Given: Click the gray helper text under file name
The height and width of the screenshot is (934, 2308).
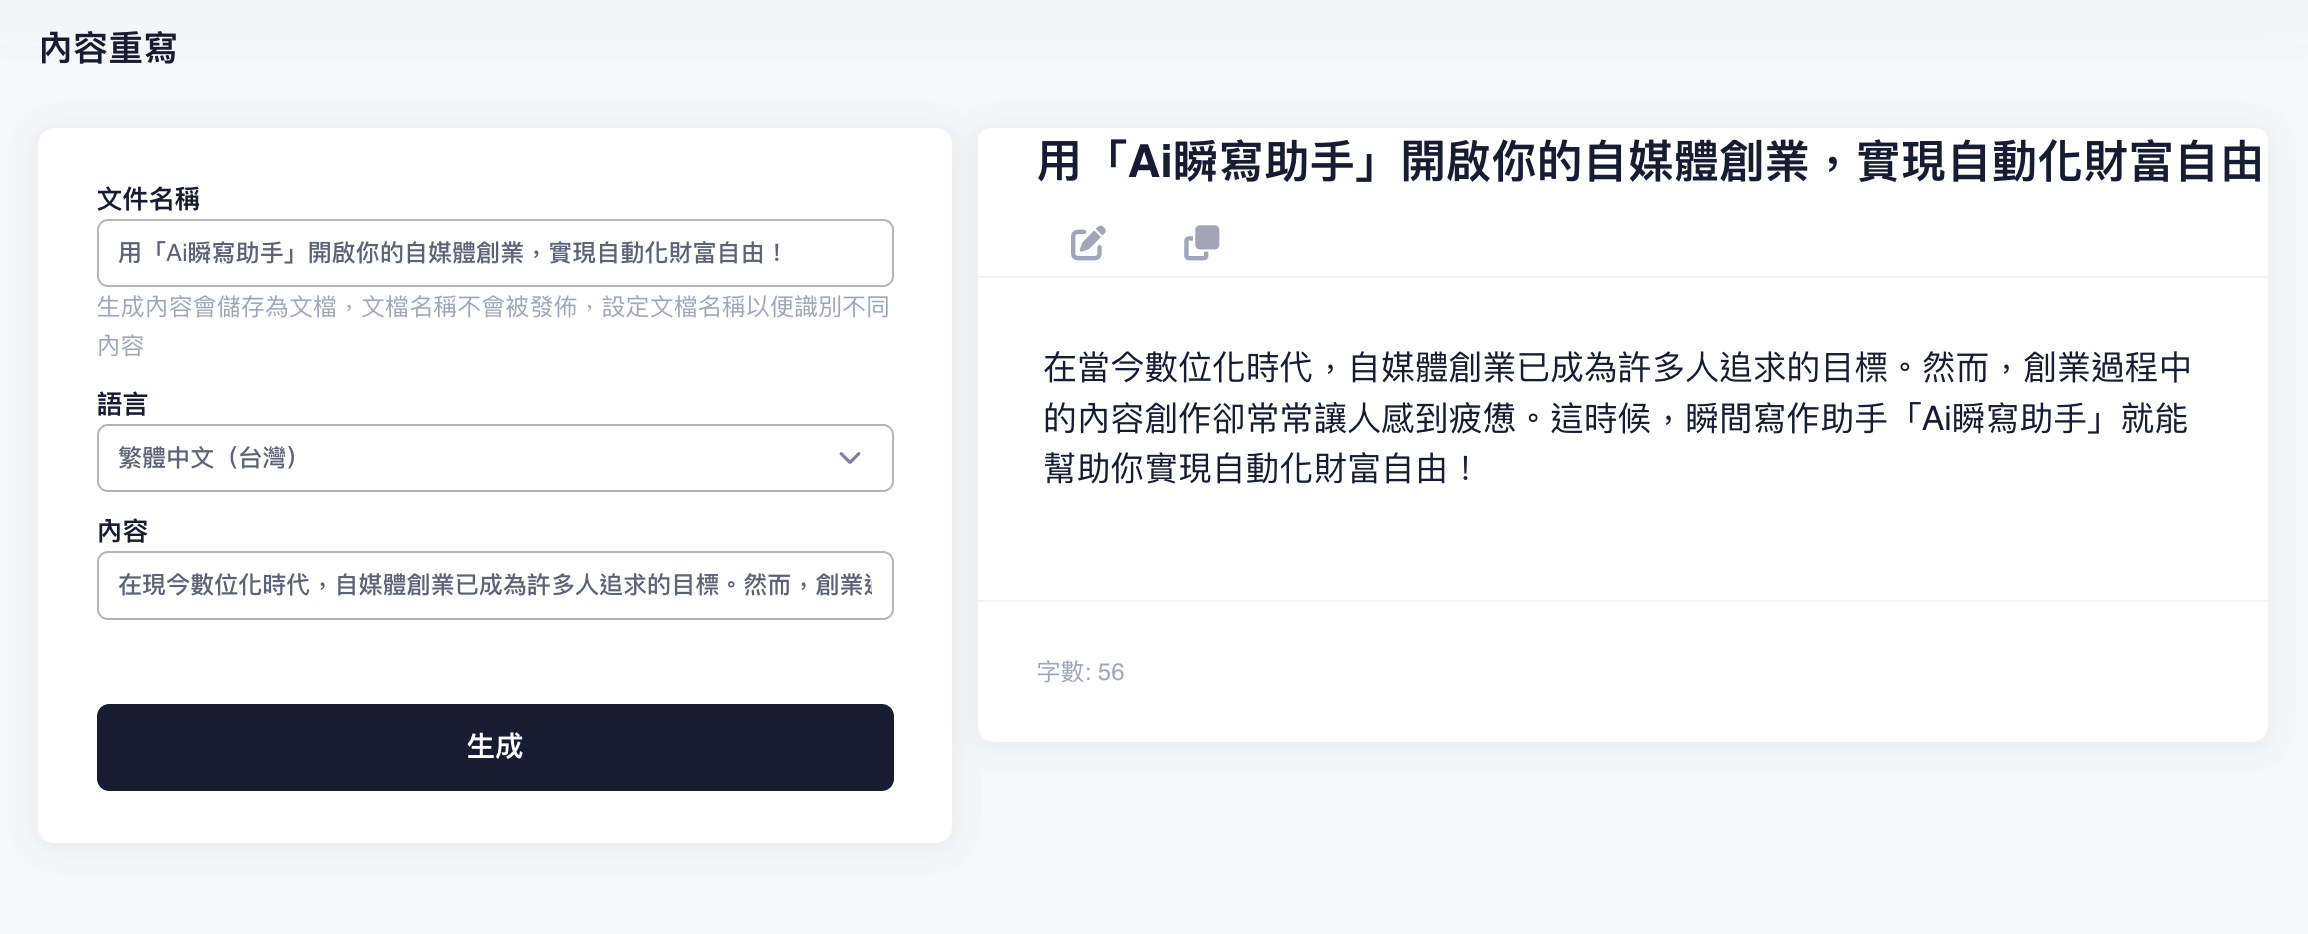Looking at the screenshot, I should coord(493,308).
